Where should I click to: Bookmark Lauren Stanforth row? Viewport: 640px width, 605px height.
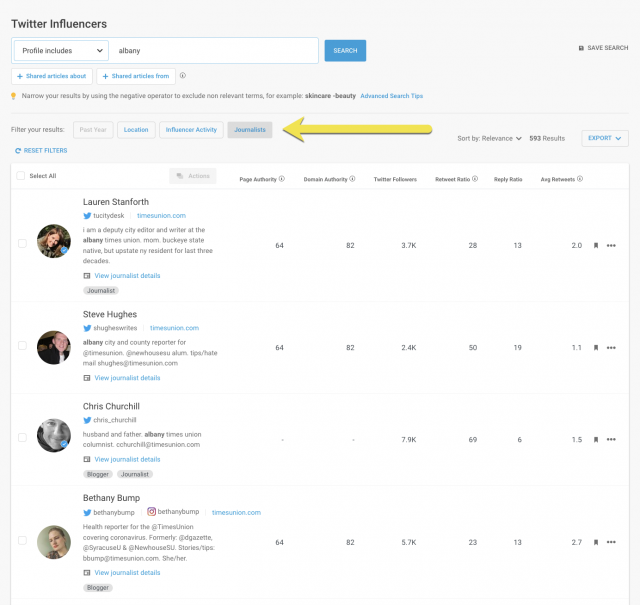tap(596, 245)
